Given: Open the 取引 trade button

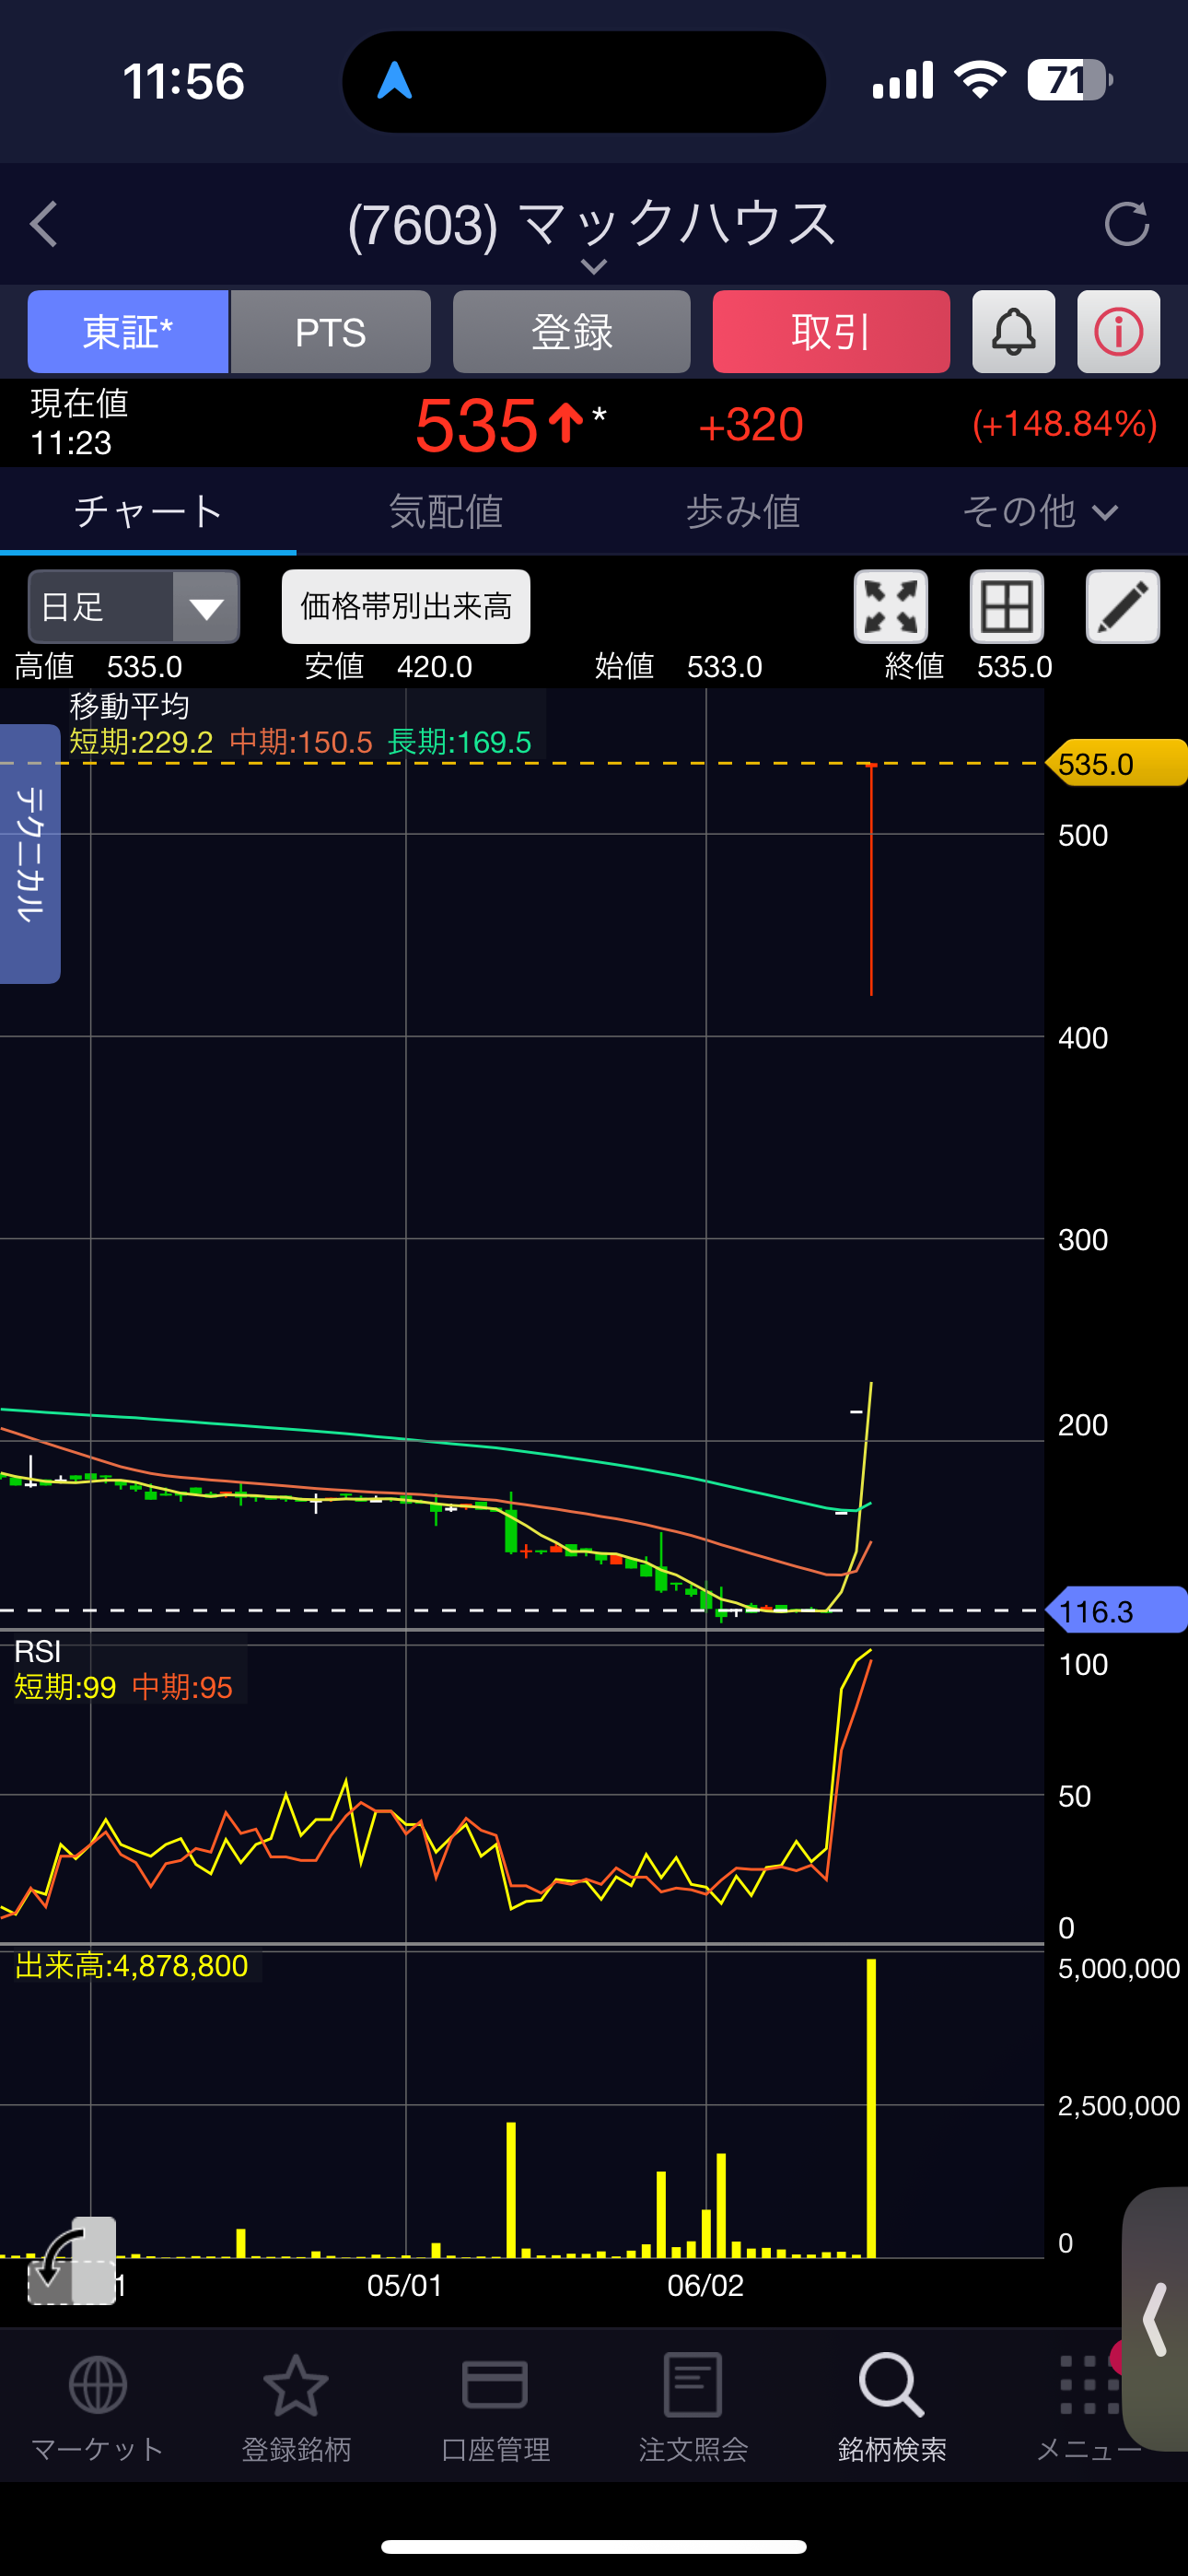Looking at the screenshot, I should (x=831, y=332).
